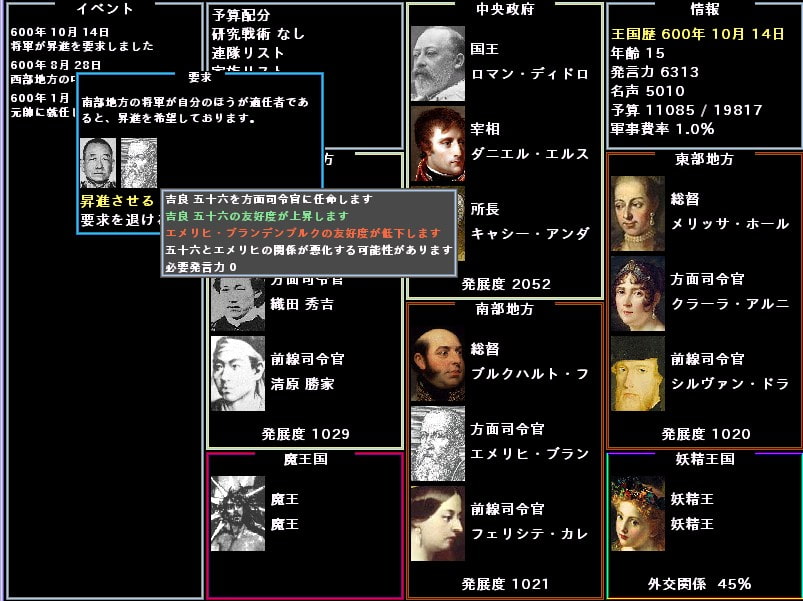803x601 pixels.
Task: Select the Chancellor ダニエル・エルス portrait
Action: (438, 143)
